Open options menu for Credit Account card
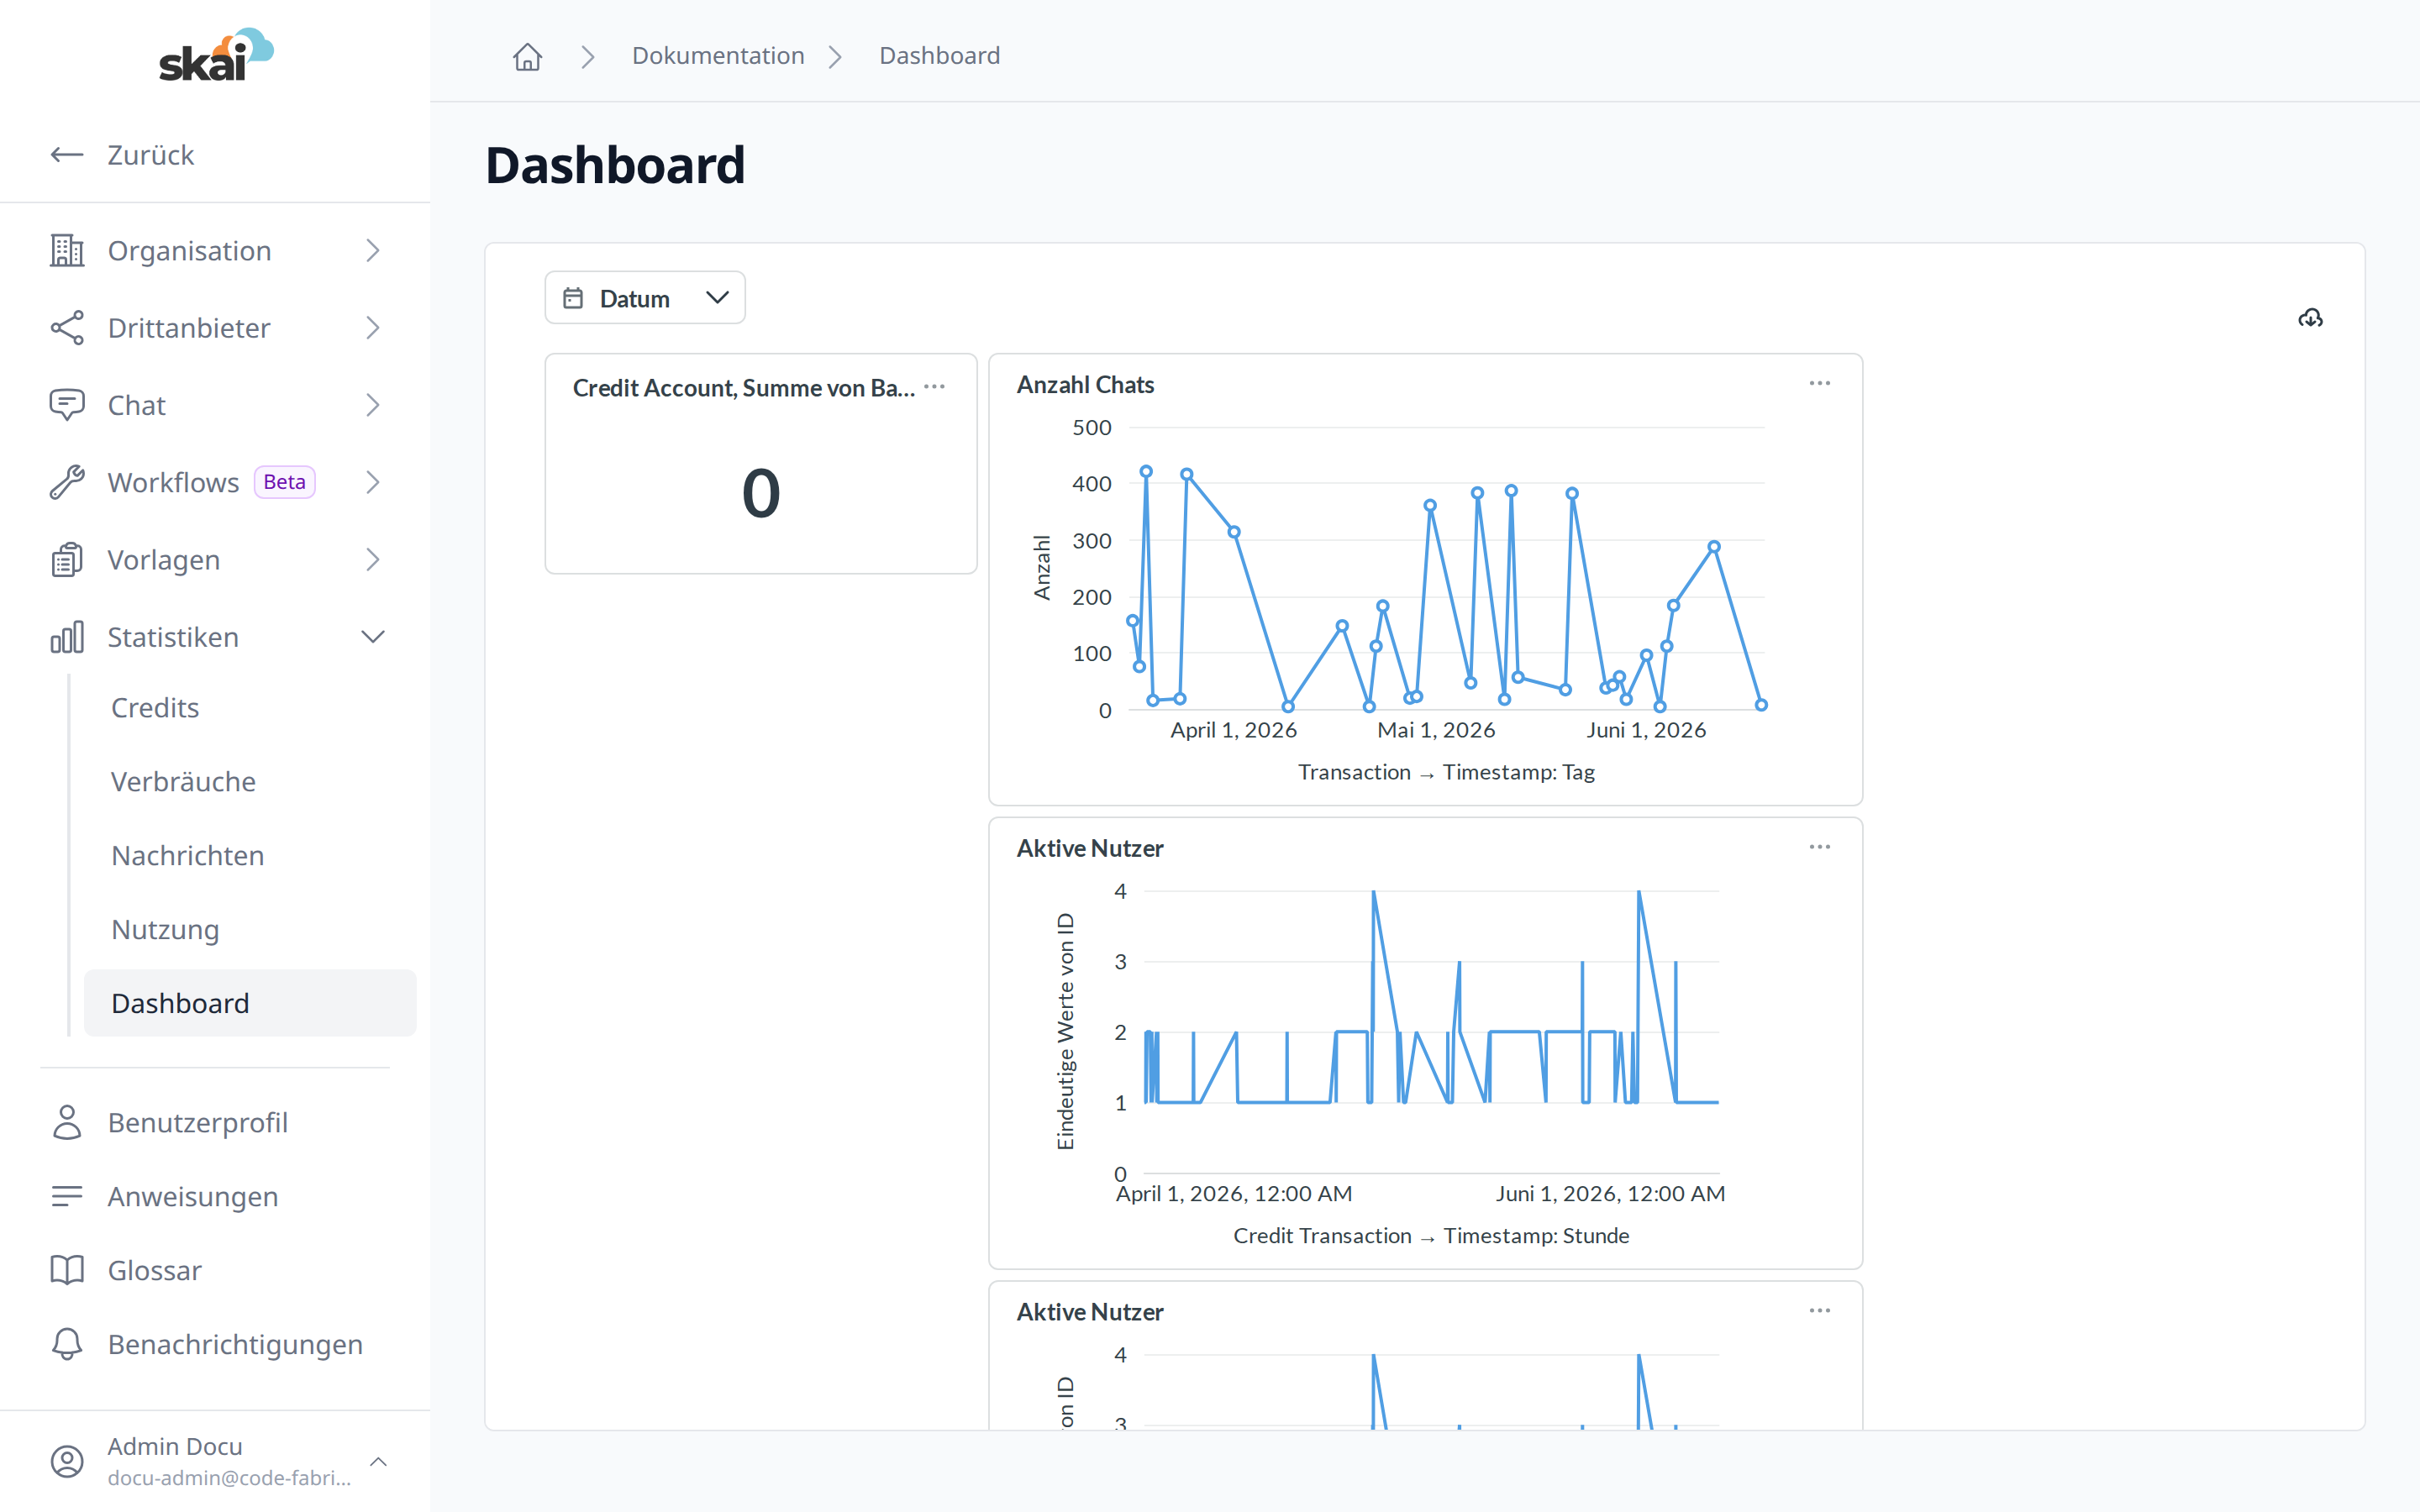The height and width of the screenshot is (1512, 2420). click(935, 387)
